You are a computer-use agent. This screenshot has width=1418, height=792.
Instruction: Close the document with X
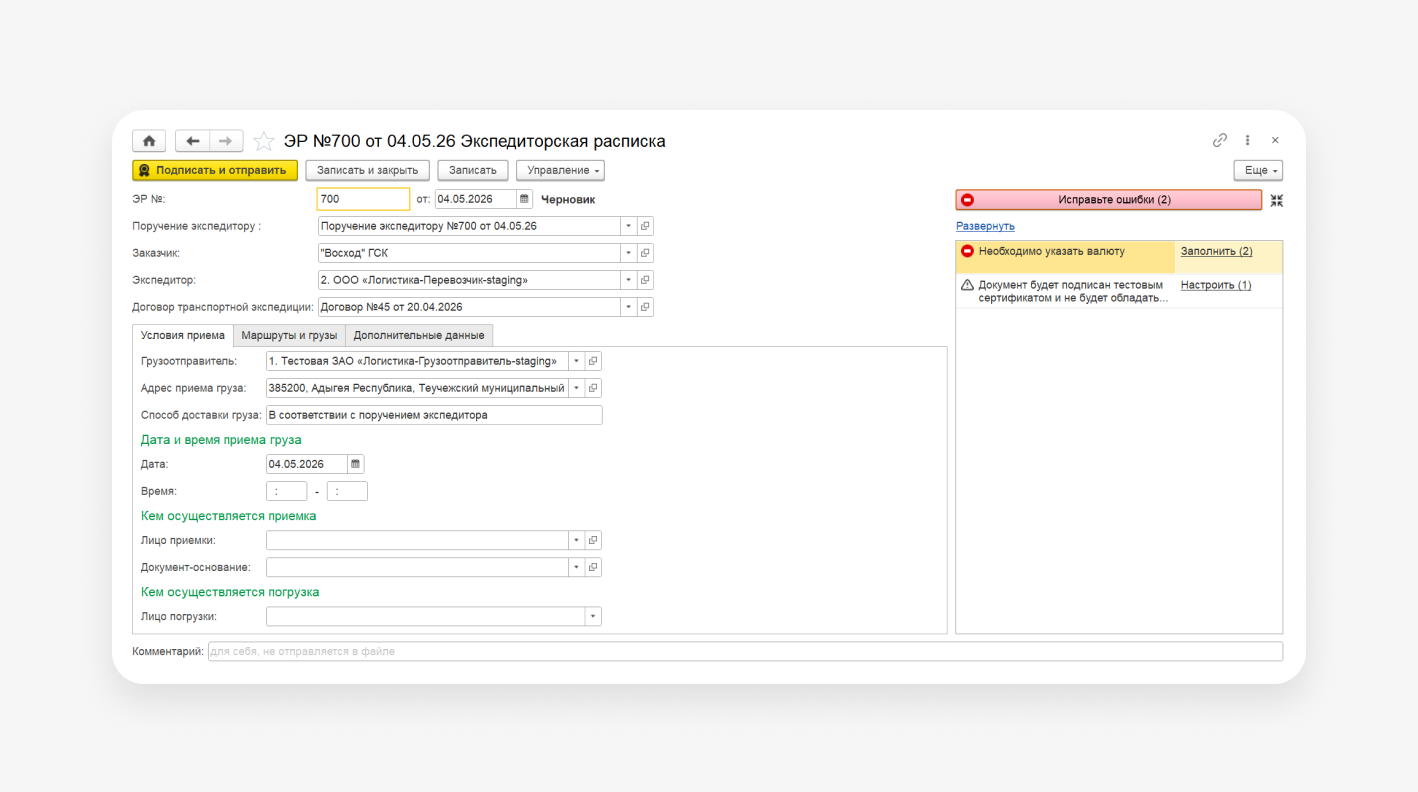pyautogui.click(x=1275, y=141)
